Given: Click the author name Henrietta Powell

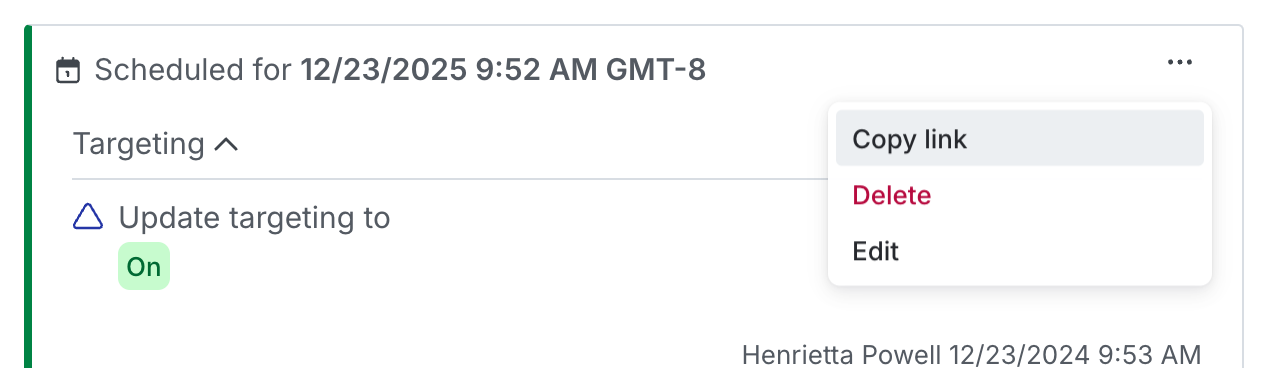Looking at the screenshot, I should (842, 354).
